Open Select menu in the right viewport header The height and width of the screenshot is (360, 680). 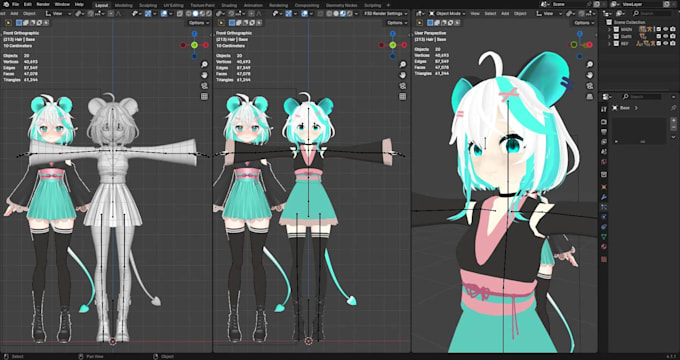490,13
